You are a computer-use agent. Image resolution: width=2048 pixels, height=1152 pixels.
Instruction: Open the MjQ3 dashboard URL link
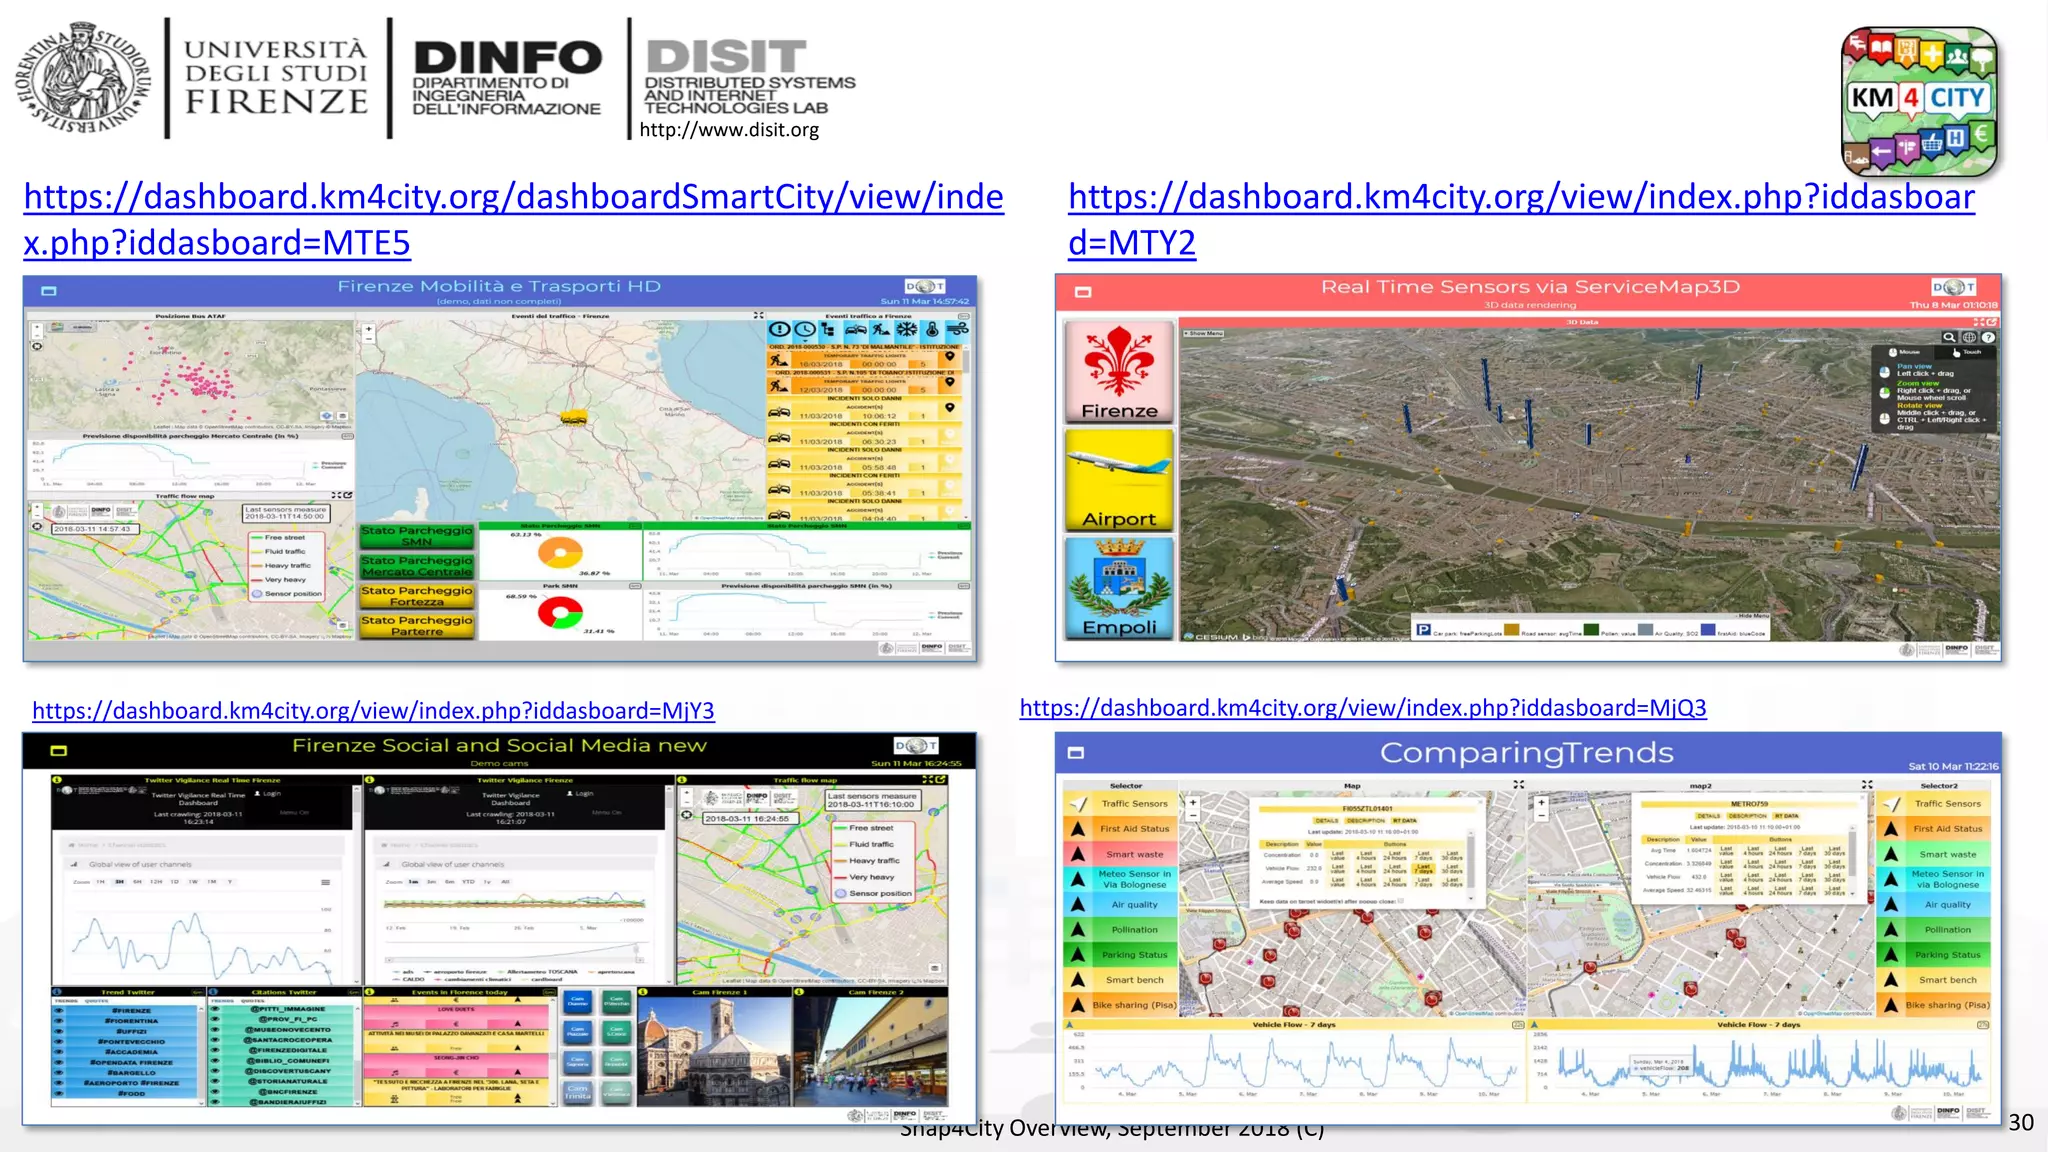[x=1363, y=708]
